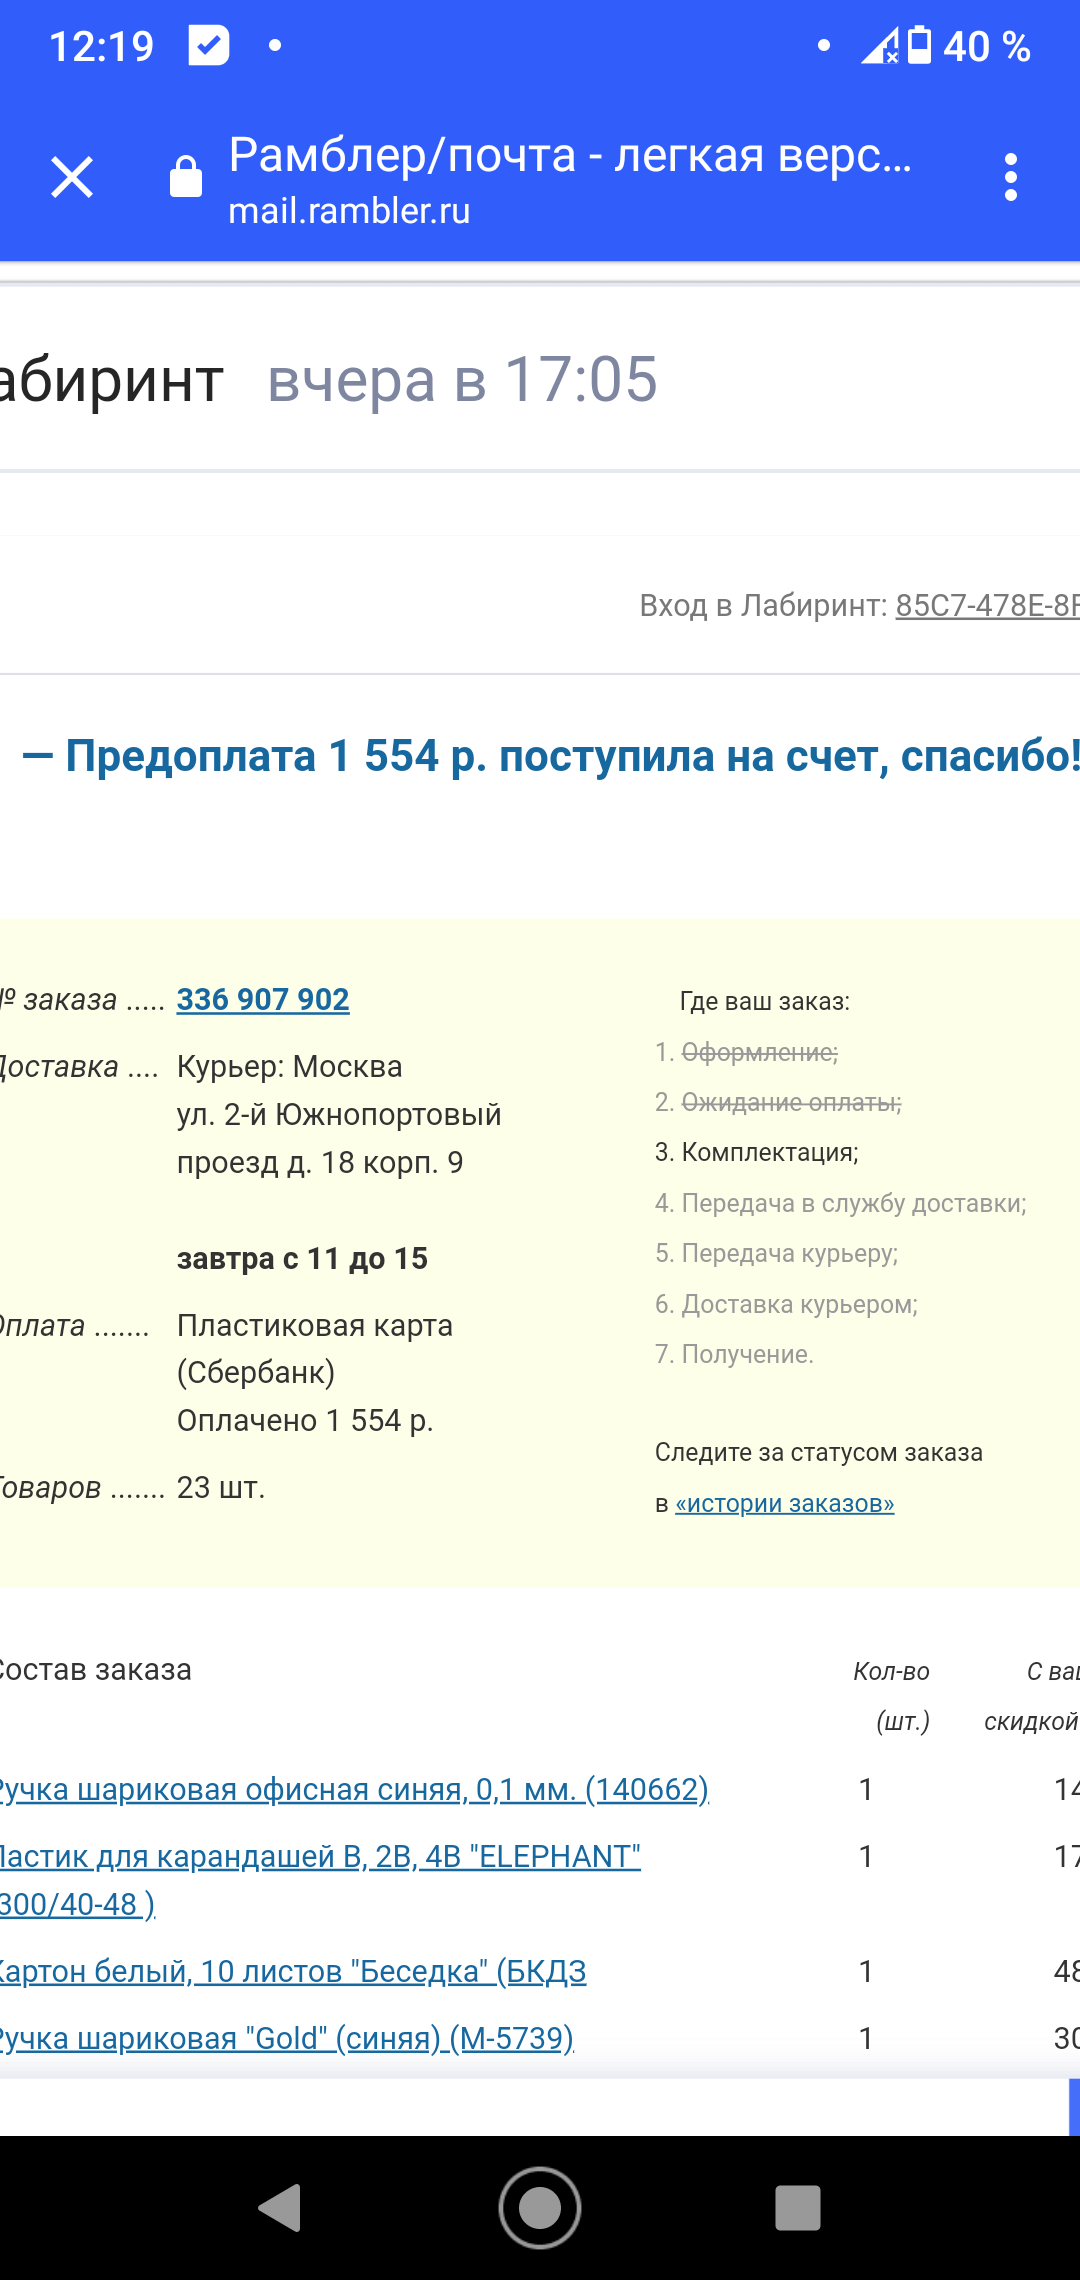Open 'Картон белый, 10 листов Беседка' item
Viewport: 1080px width, 2280px height.
coord(292,1970)
